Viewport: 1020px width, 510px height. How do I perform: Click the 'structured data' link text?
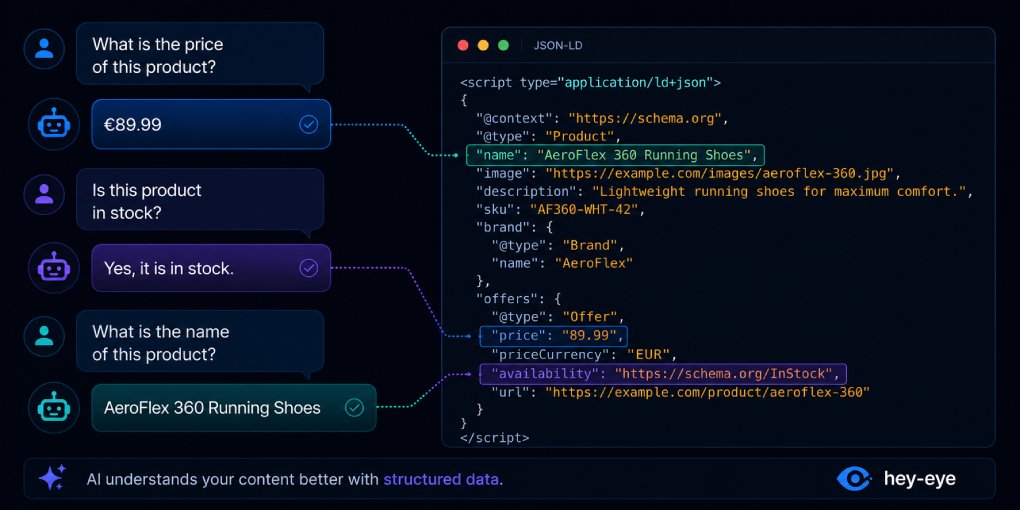click(x=441, y=480)
